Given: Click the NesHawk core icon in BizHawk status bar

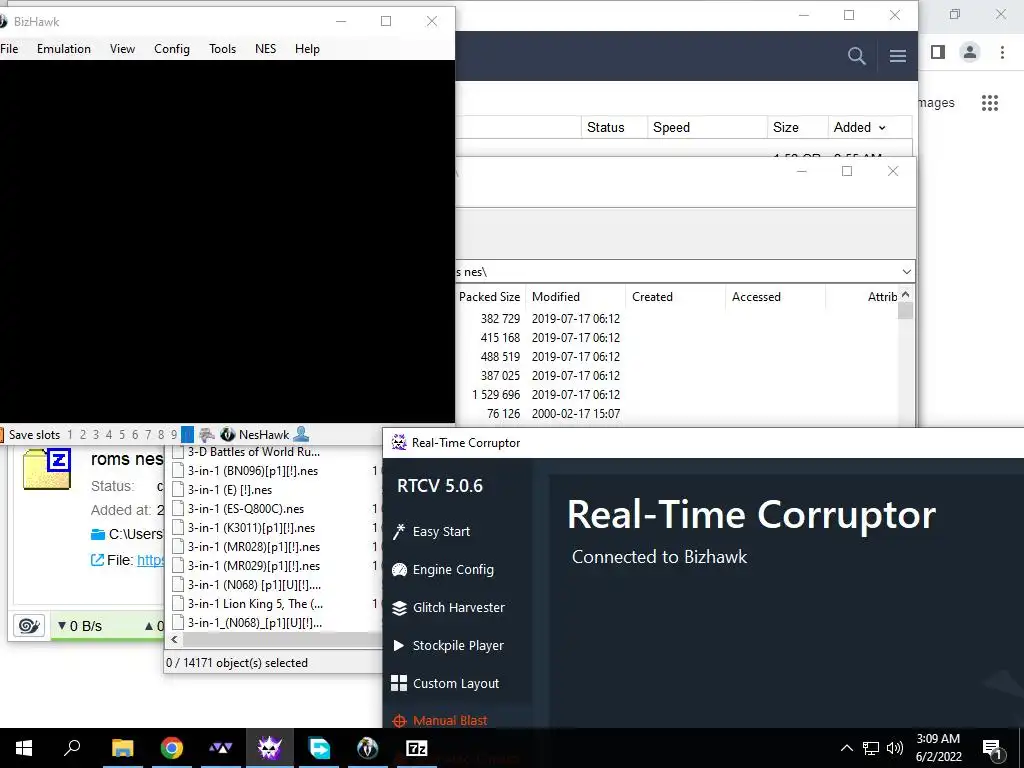Looking at the screenshot, I should [227, 434].
